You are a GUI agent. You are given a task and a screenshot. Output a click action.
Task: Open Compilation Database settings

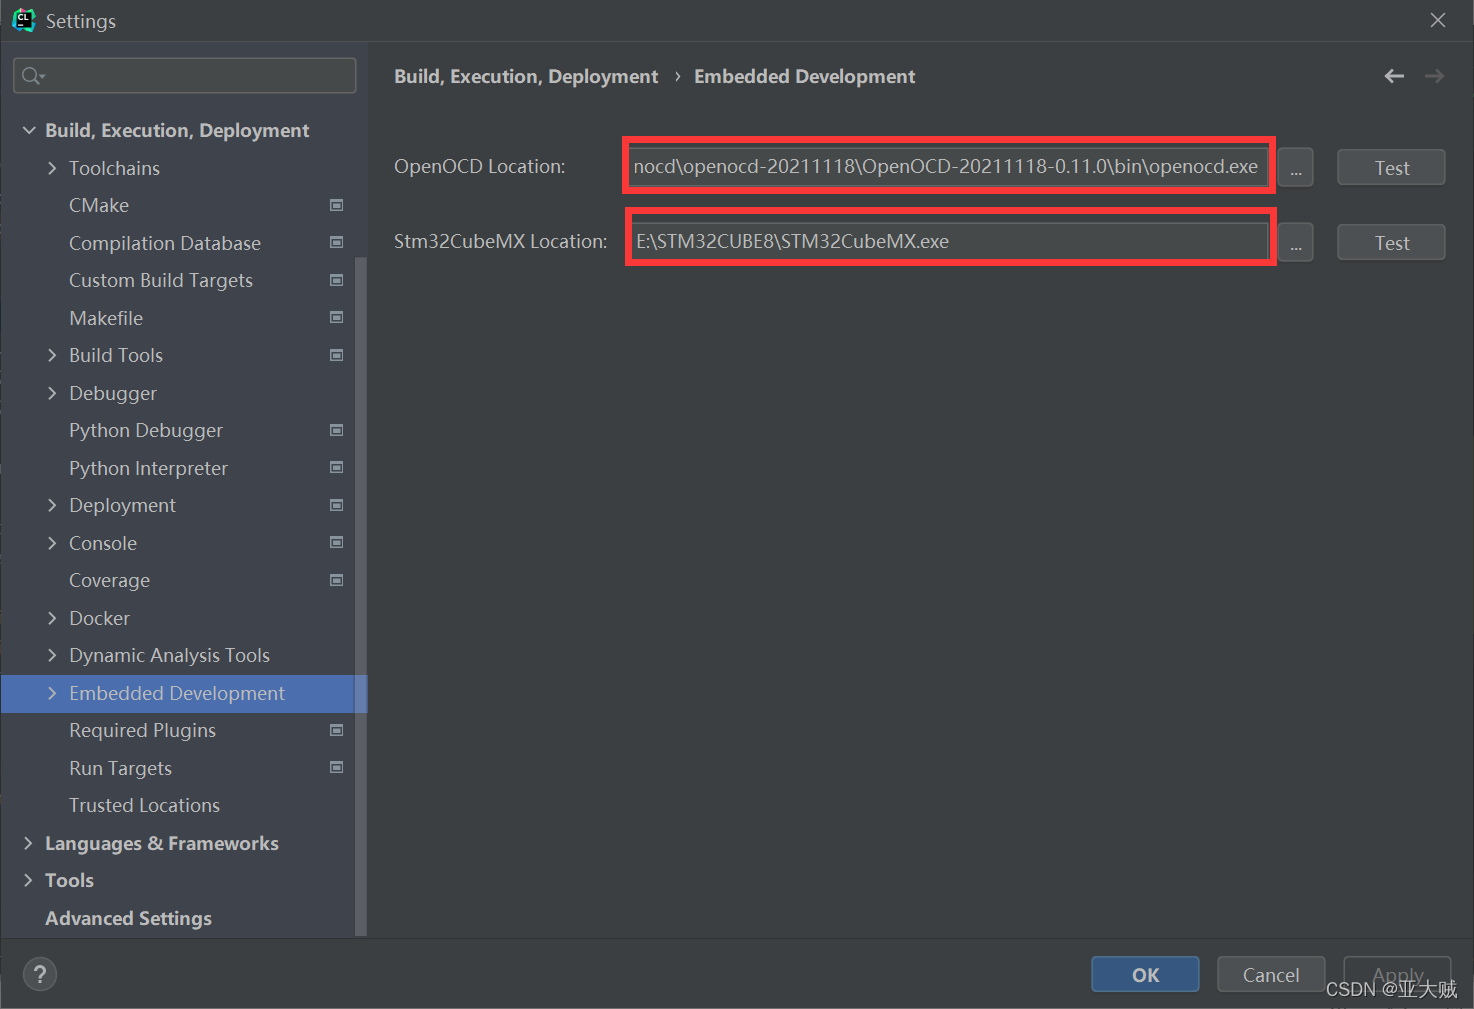(x=165, y=243)
